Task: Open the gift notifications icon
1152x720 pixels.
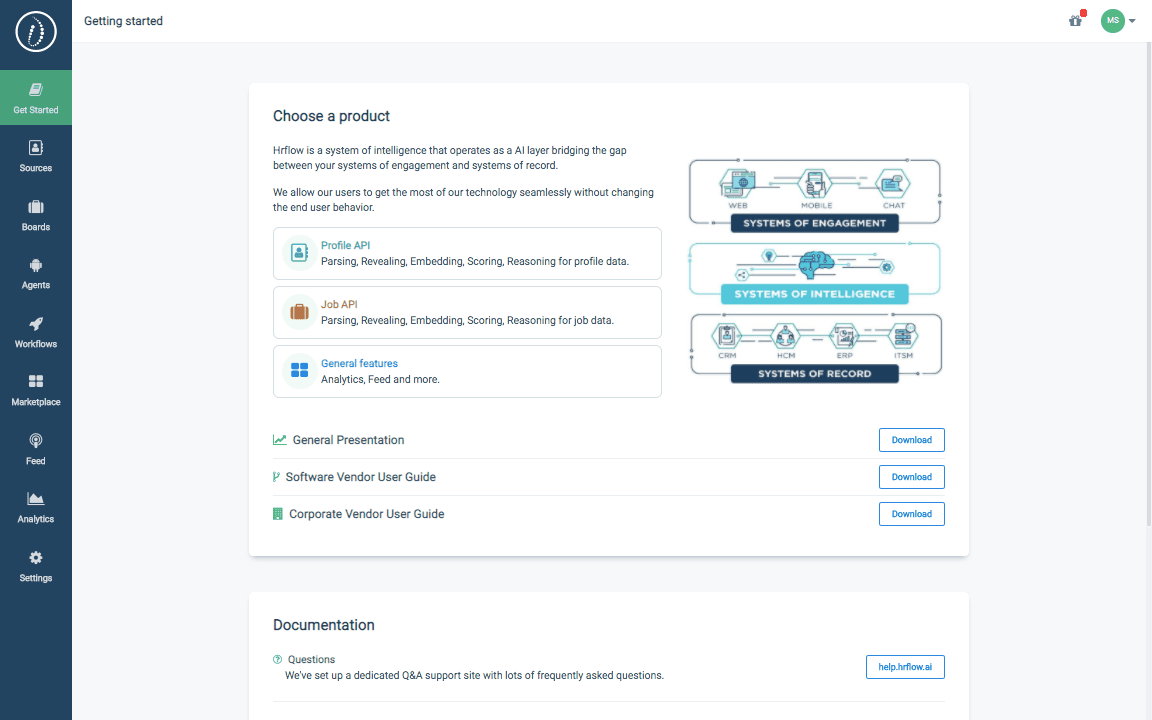Action: click(x=1075, y=21)
